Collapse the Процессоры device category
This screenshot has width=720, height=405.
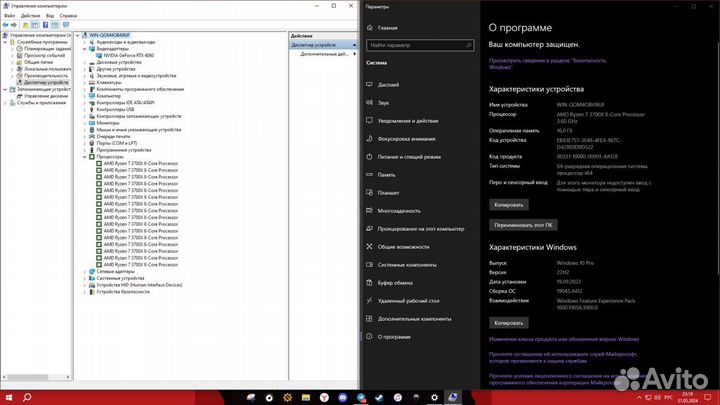[x=85, y=157]
